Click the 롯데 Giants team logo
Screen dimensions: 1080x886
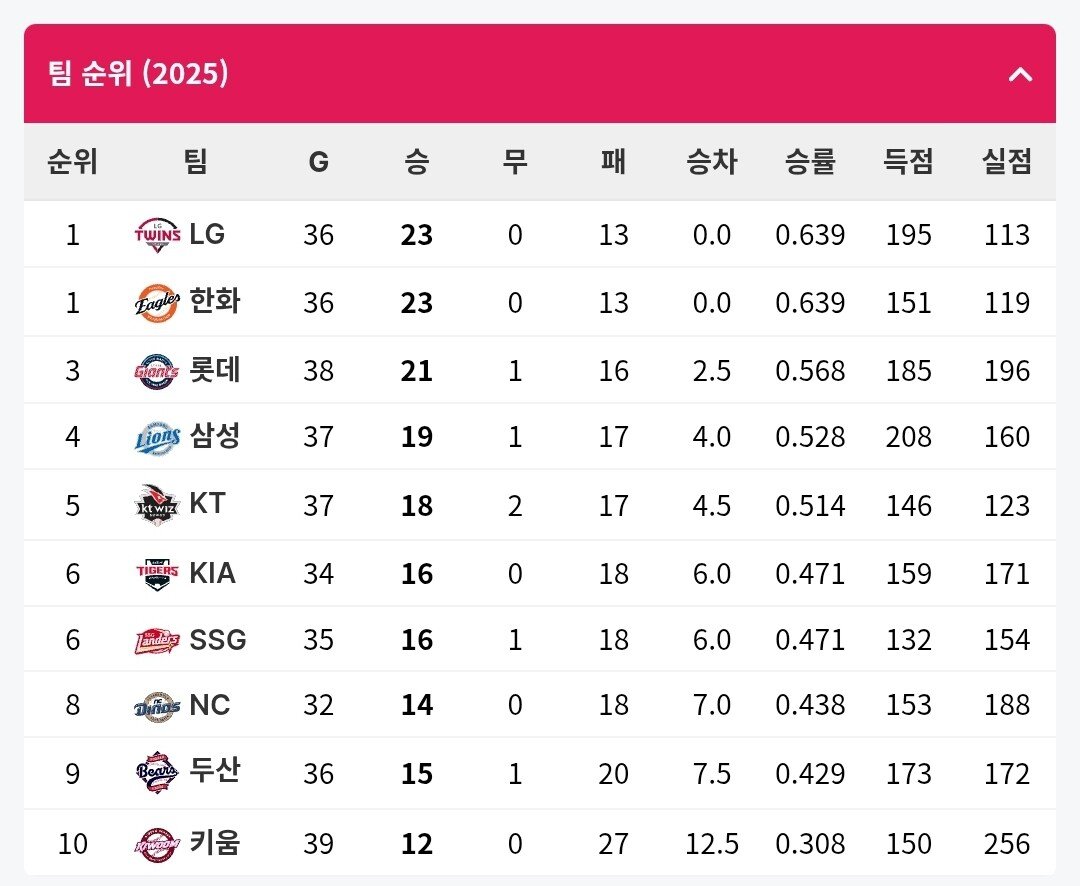tap(158, 371)
